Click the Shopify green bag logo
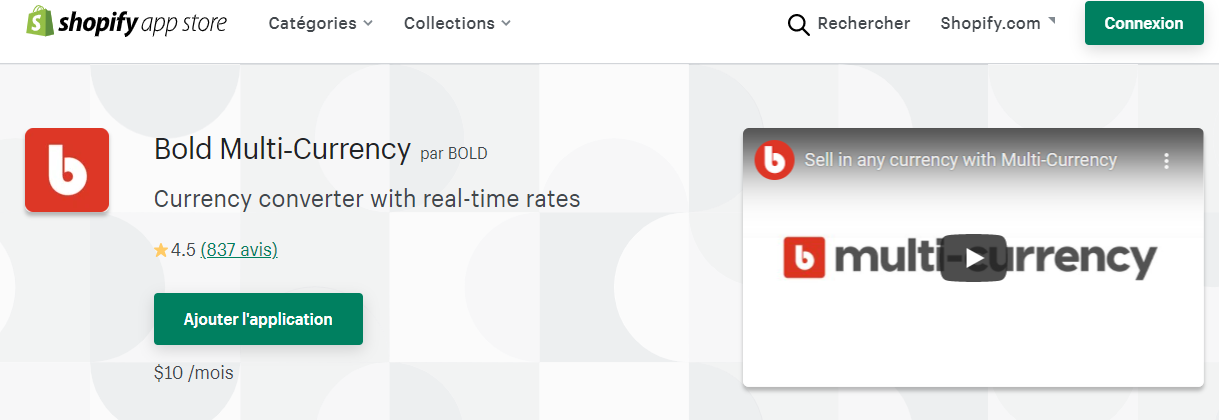The width and height of the screenshot is (1219, 420). 39,22
